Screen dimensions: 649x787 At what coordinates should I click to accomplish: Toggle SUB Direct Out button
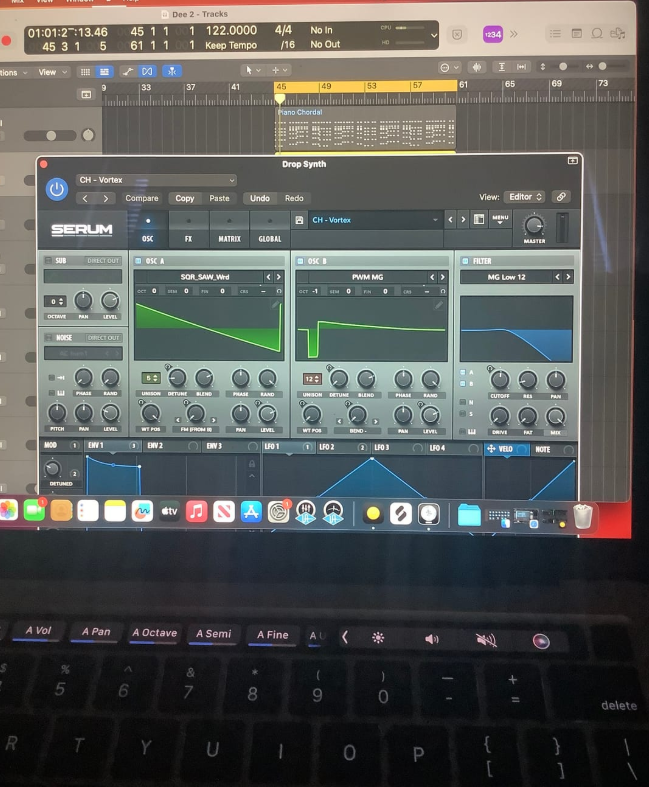click(103, 260)
